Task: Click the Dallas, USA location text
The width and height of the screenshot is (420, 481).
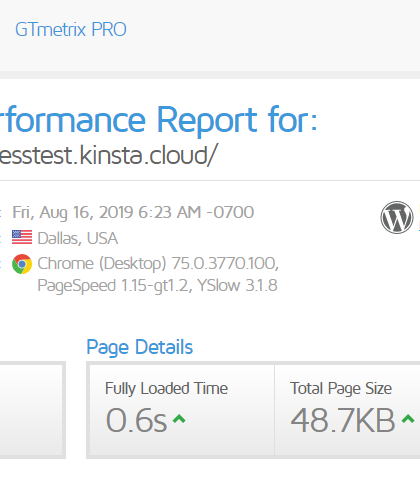Action: pos(77,238)
